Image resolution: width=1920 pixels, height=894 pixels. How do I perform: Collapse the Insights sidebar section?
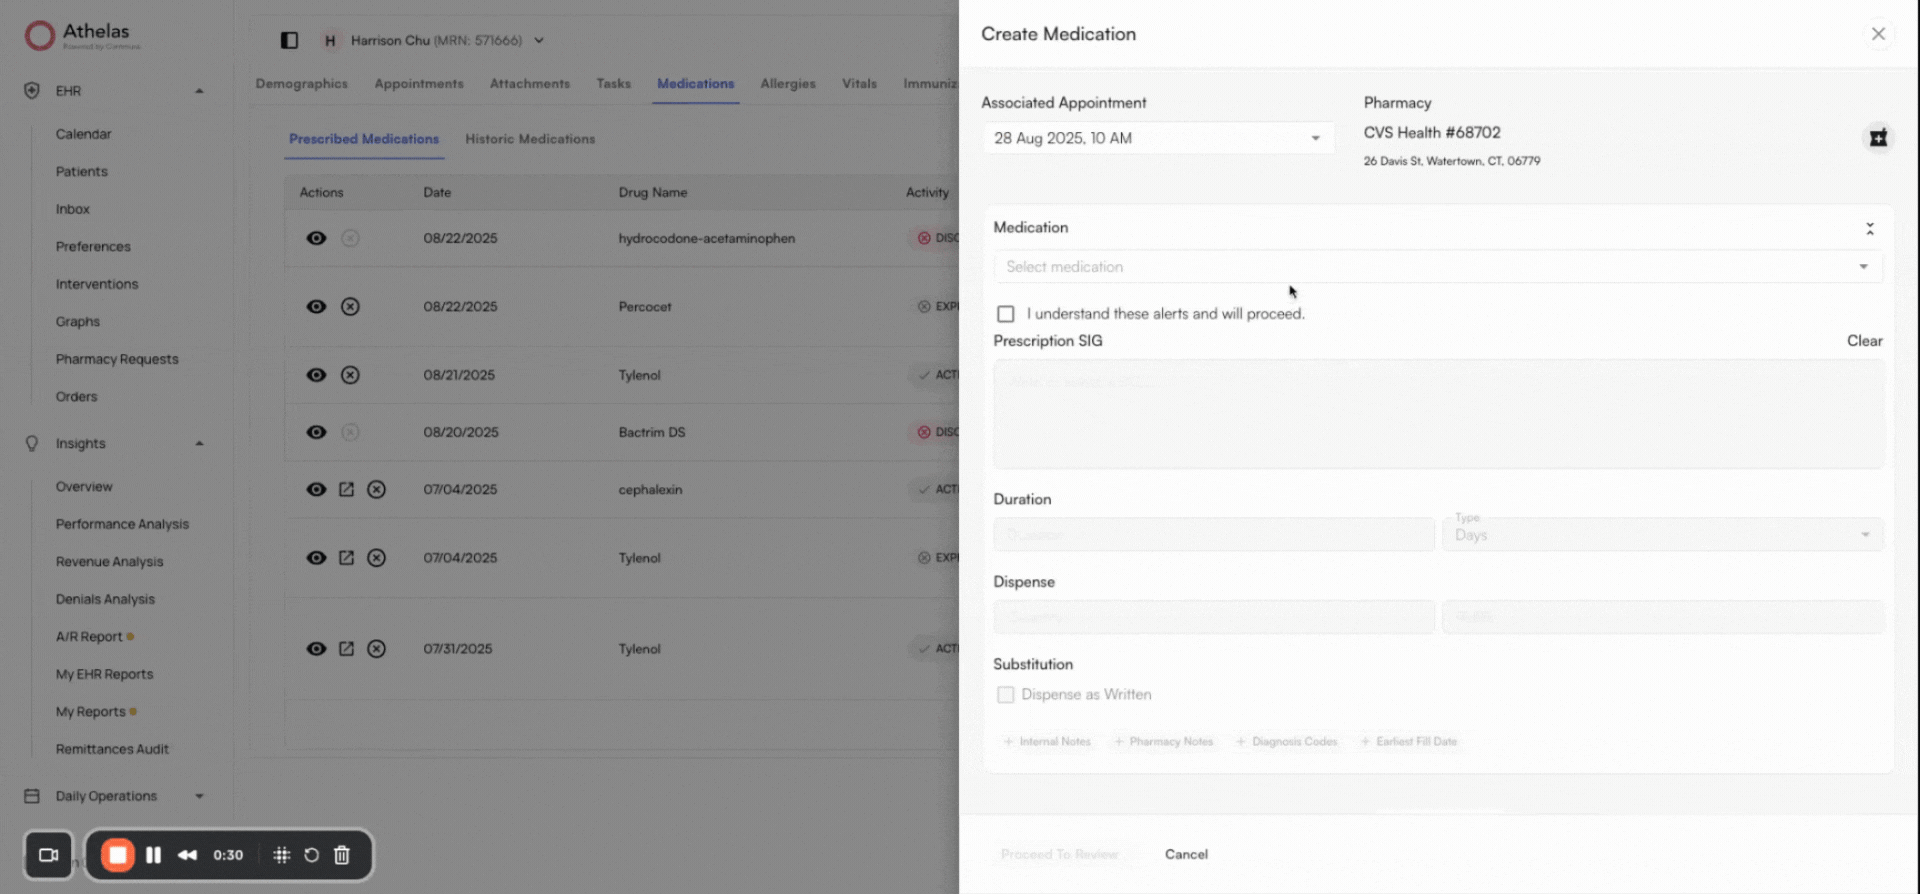point(199,443)
